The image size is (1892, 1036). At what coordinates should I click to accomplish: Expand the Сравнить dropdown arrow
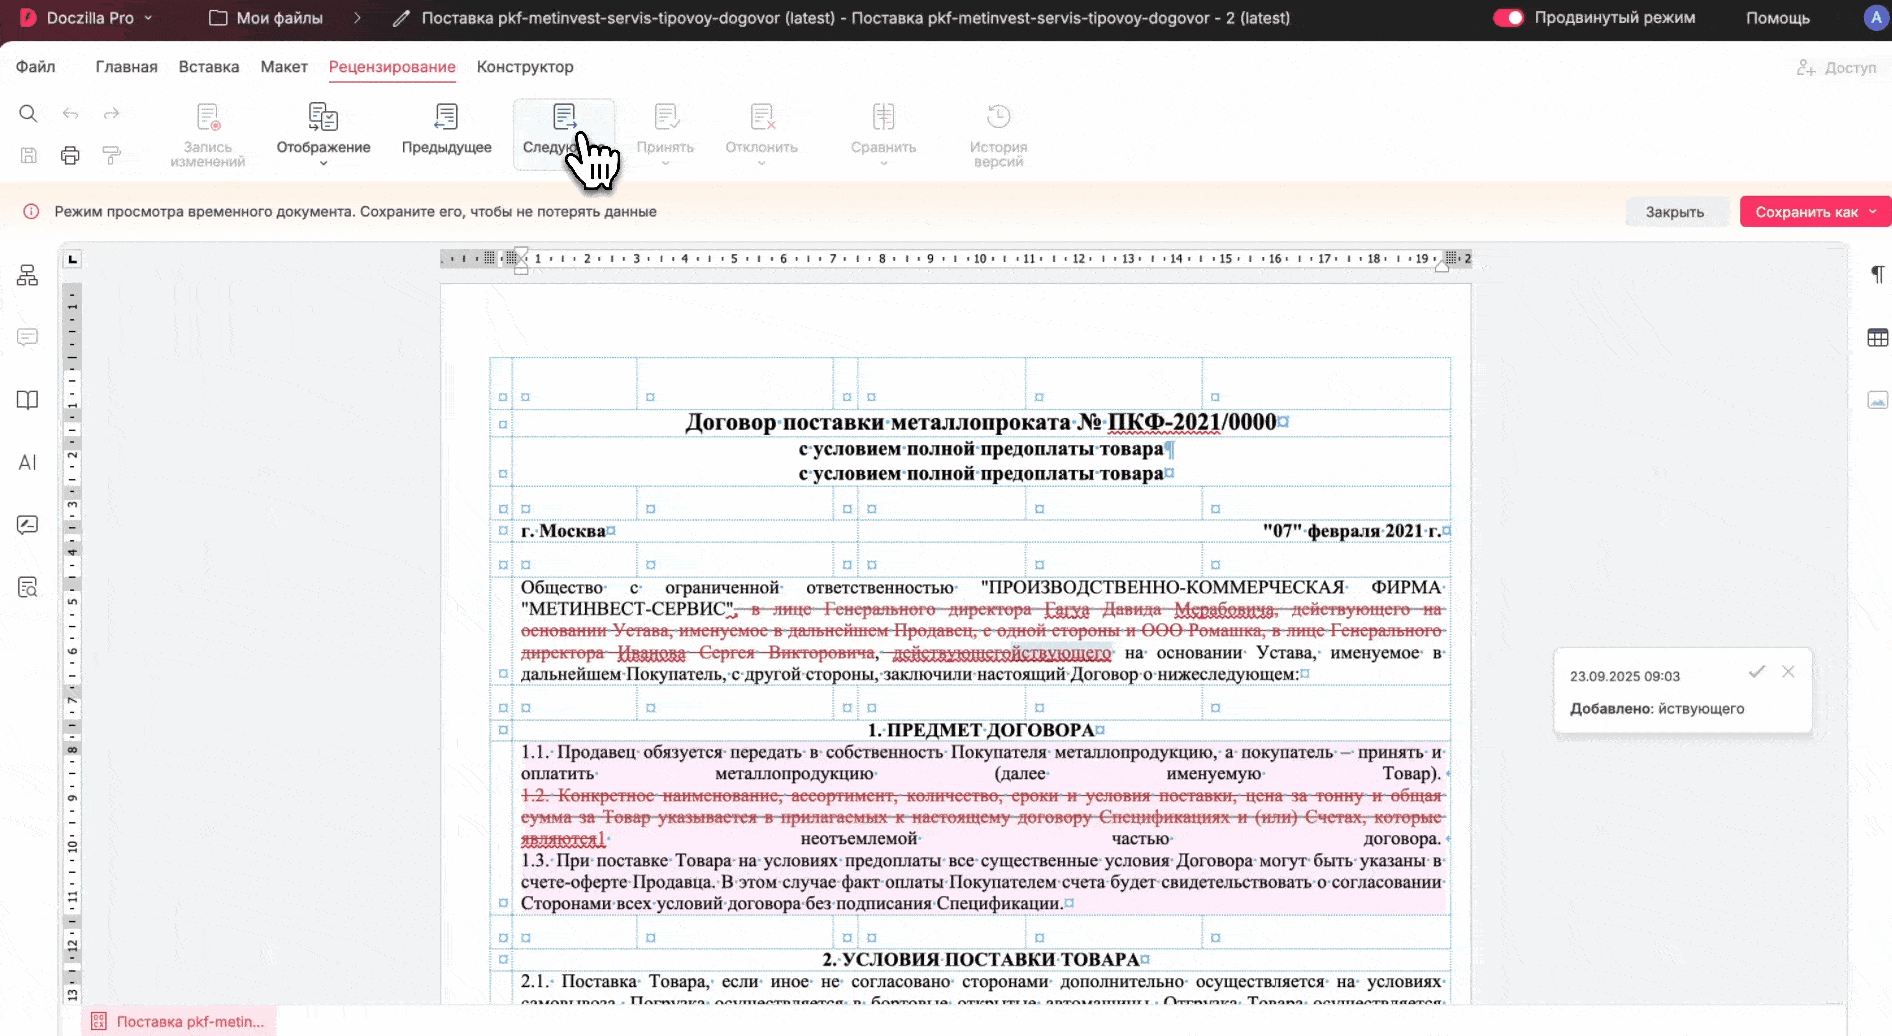[x=883, y=163]
